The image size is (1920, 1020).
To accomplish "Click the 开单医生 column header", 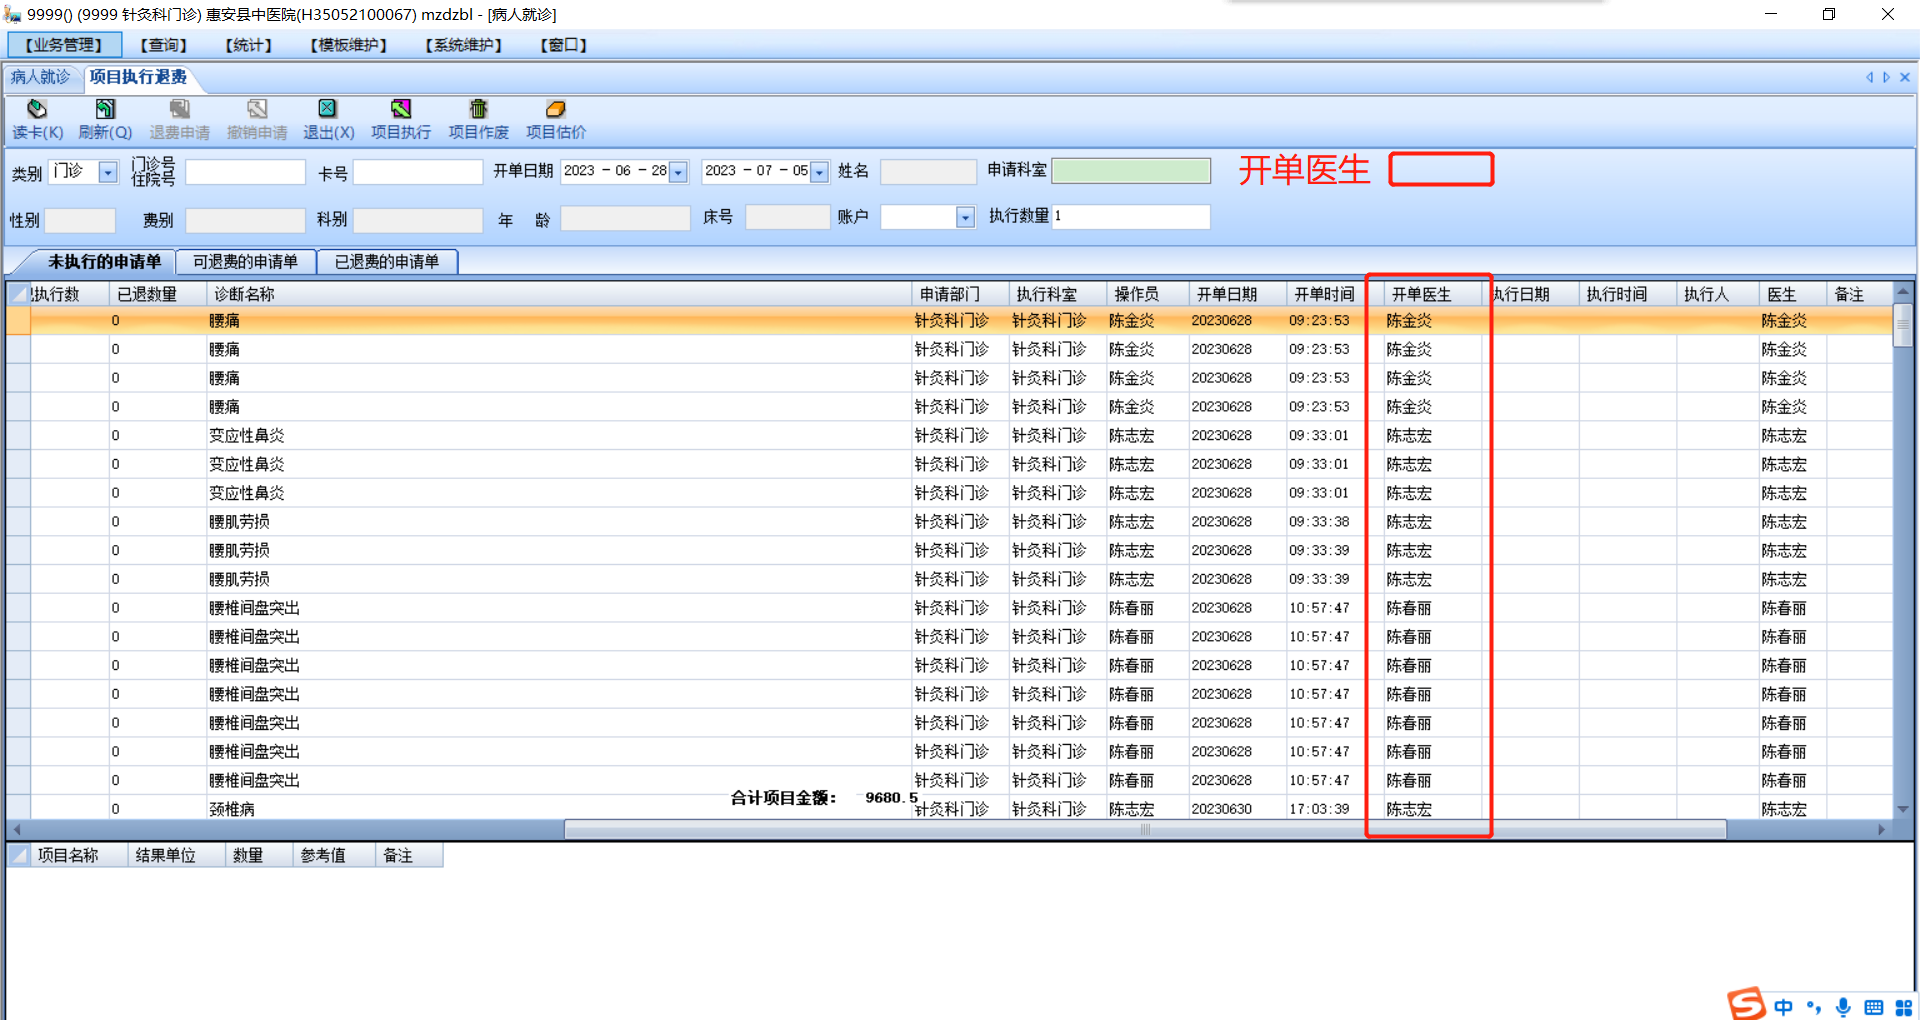I will 1431,294.
